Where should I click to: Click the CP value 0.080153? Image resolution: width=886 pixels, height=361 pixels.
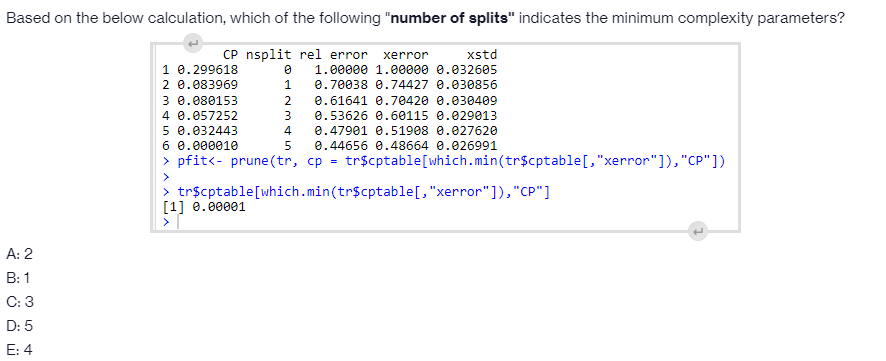tap(208, 101)
